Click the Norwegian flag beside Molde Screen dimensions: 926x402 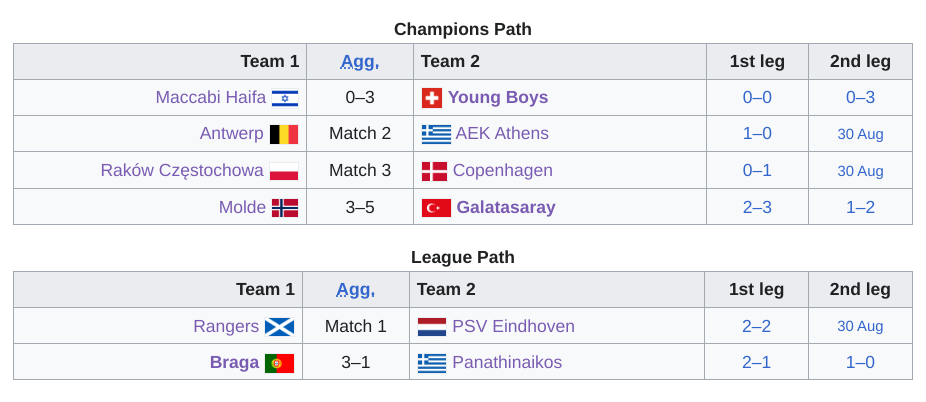point(285,208)
